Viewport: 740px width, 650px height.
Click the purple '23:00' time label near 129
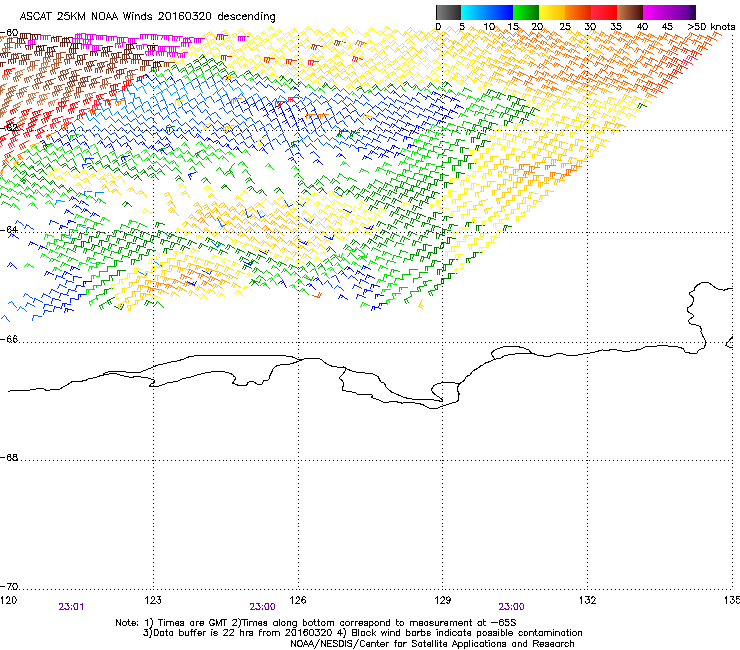pyautogui.click(x=512, y=607)
